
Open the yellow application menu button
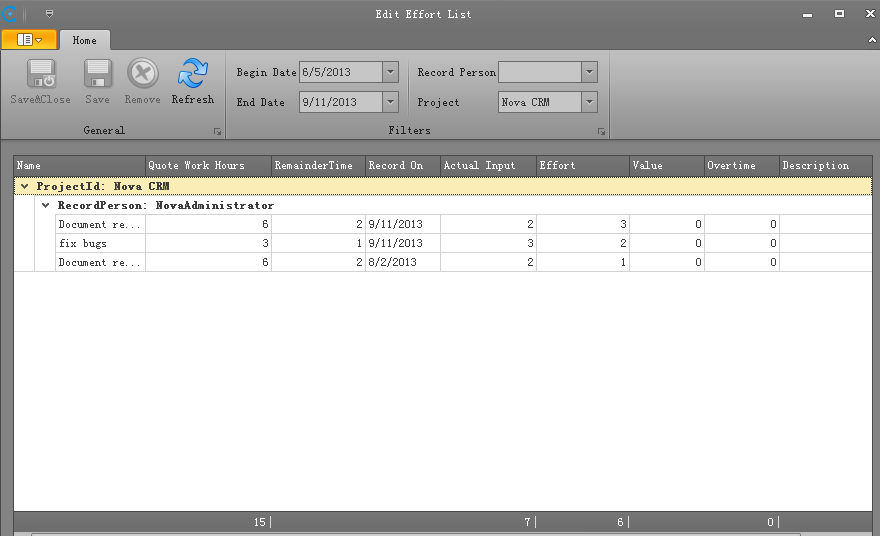click(x=29, y=40)
